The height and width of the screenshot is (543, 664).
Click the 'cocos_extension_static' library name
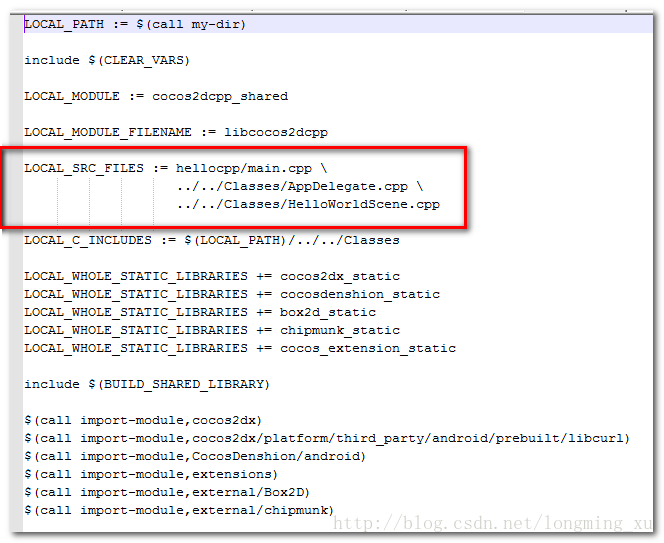(368, 349)
